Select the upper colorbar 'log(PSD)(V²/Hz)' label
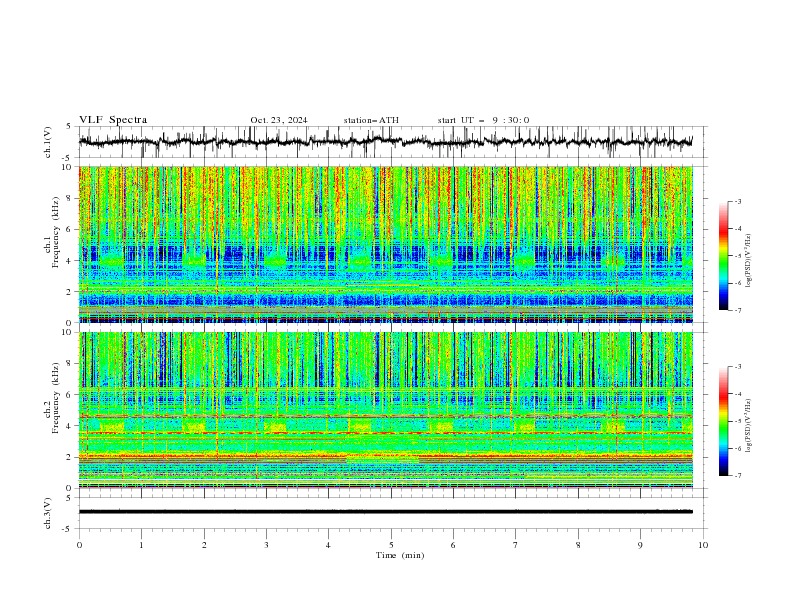Image resolution: width=792 pixels, height=612 pixels. 748,261
